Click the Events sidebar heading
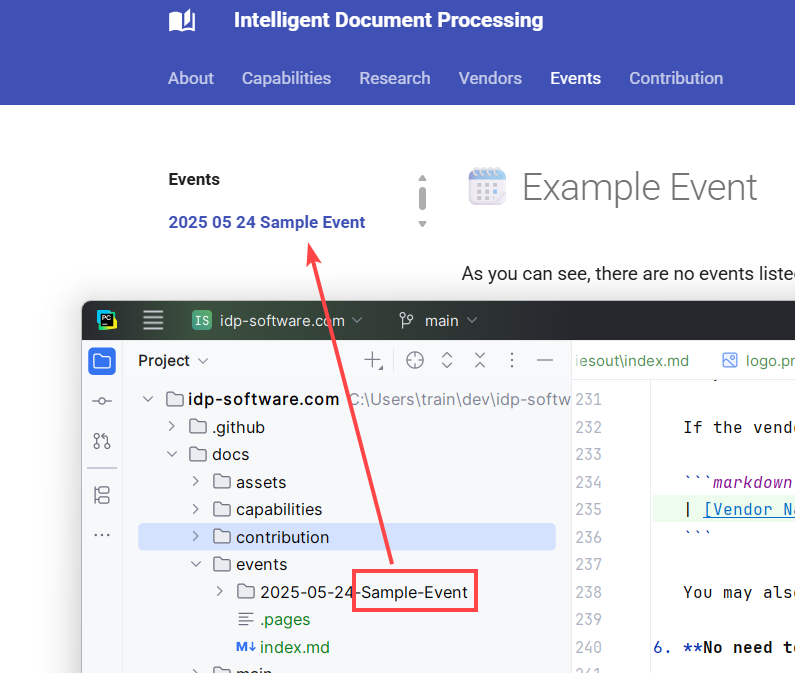Screen dimensions: 795x673 point(194,179)
